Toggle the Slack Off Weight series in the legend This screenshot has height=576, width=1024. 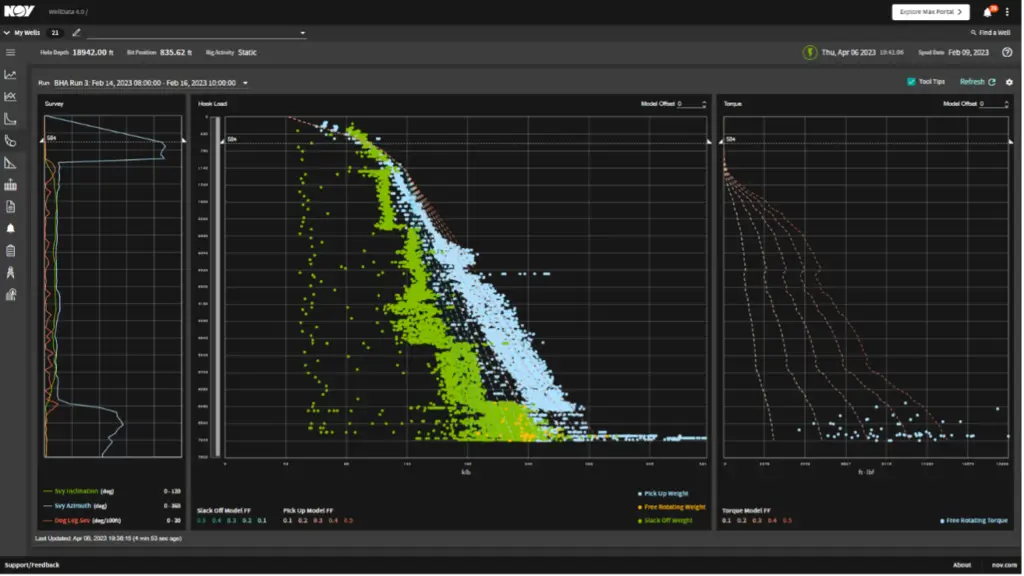point(666,521)
